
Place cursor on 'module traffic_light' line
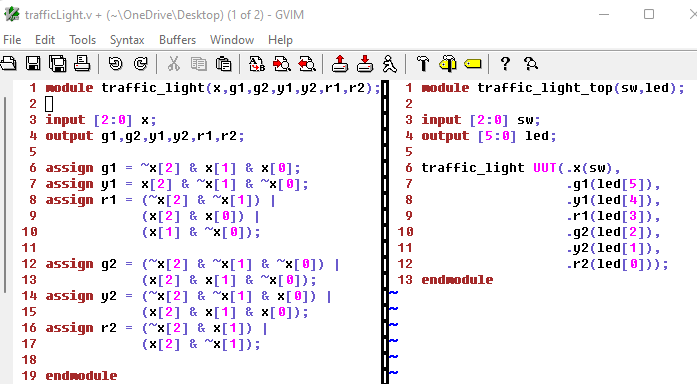(x=213, y=88)
